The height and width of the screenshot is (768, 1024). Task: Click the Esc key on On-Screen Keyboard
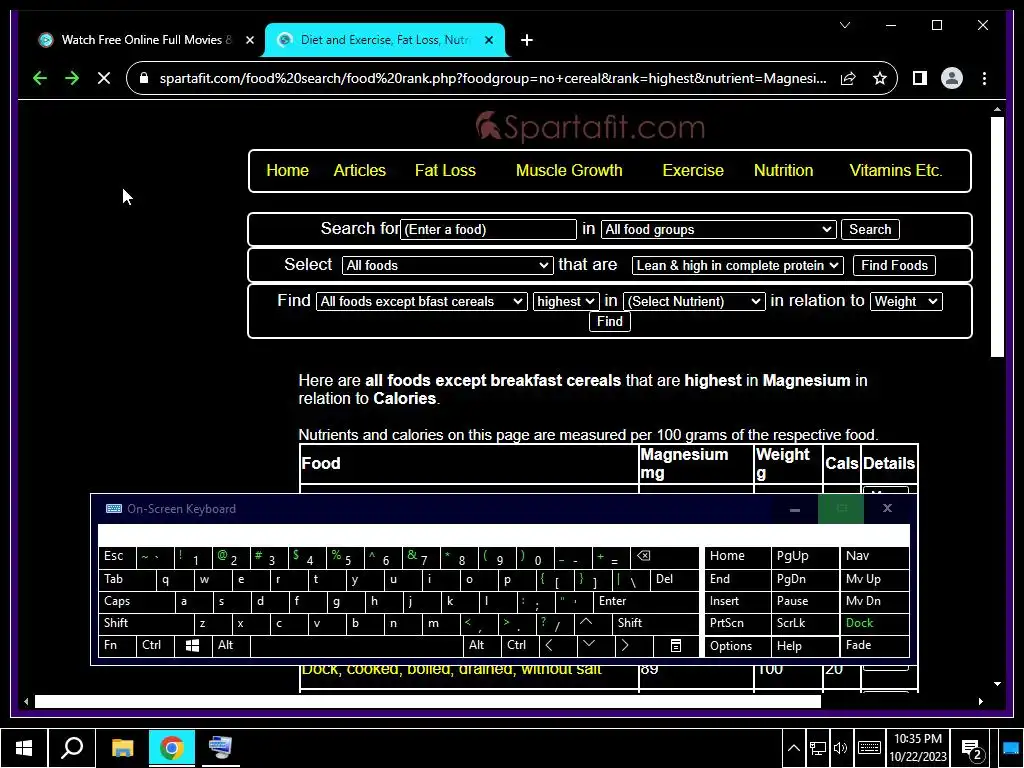pos(116,556)
